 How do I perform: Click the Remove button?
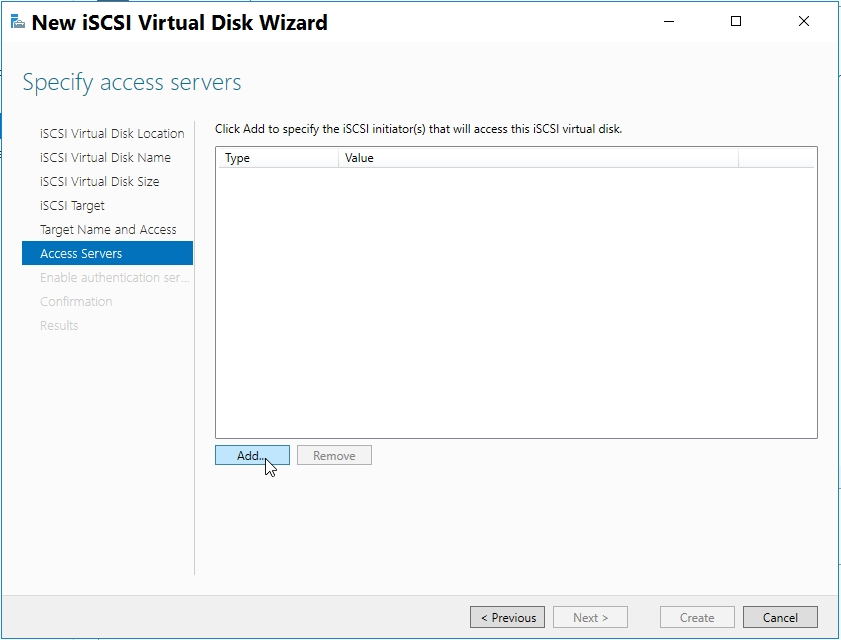pos(334,455)
